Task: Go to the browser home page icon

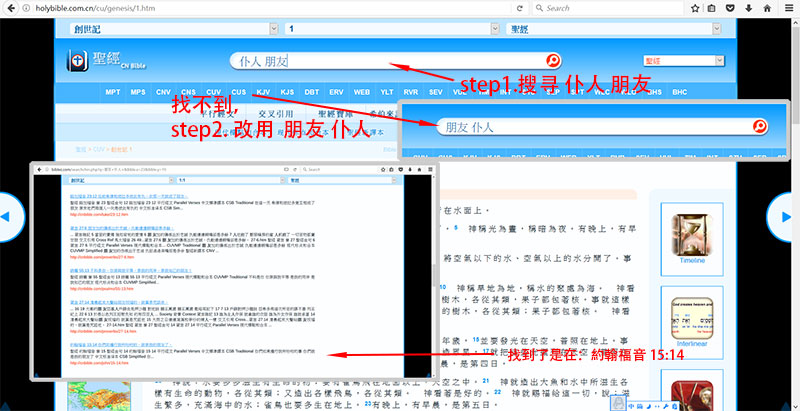Action: [767, 8]
